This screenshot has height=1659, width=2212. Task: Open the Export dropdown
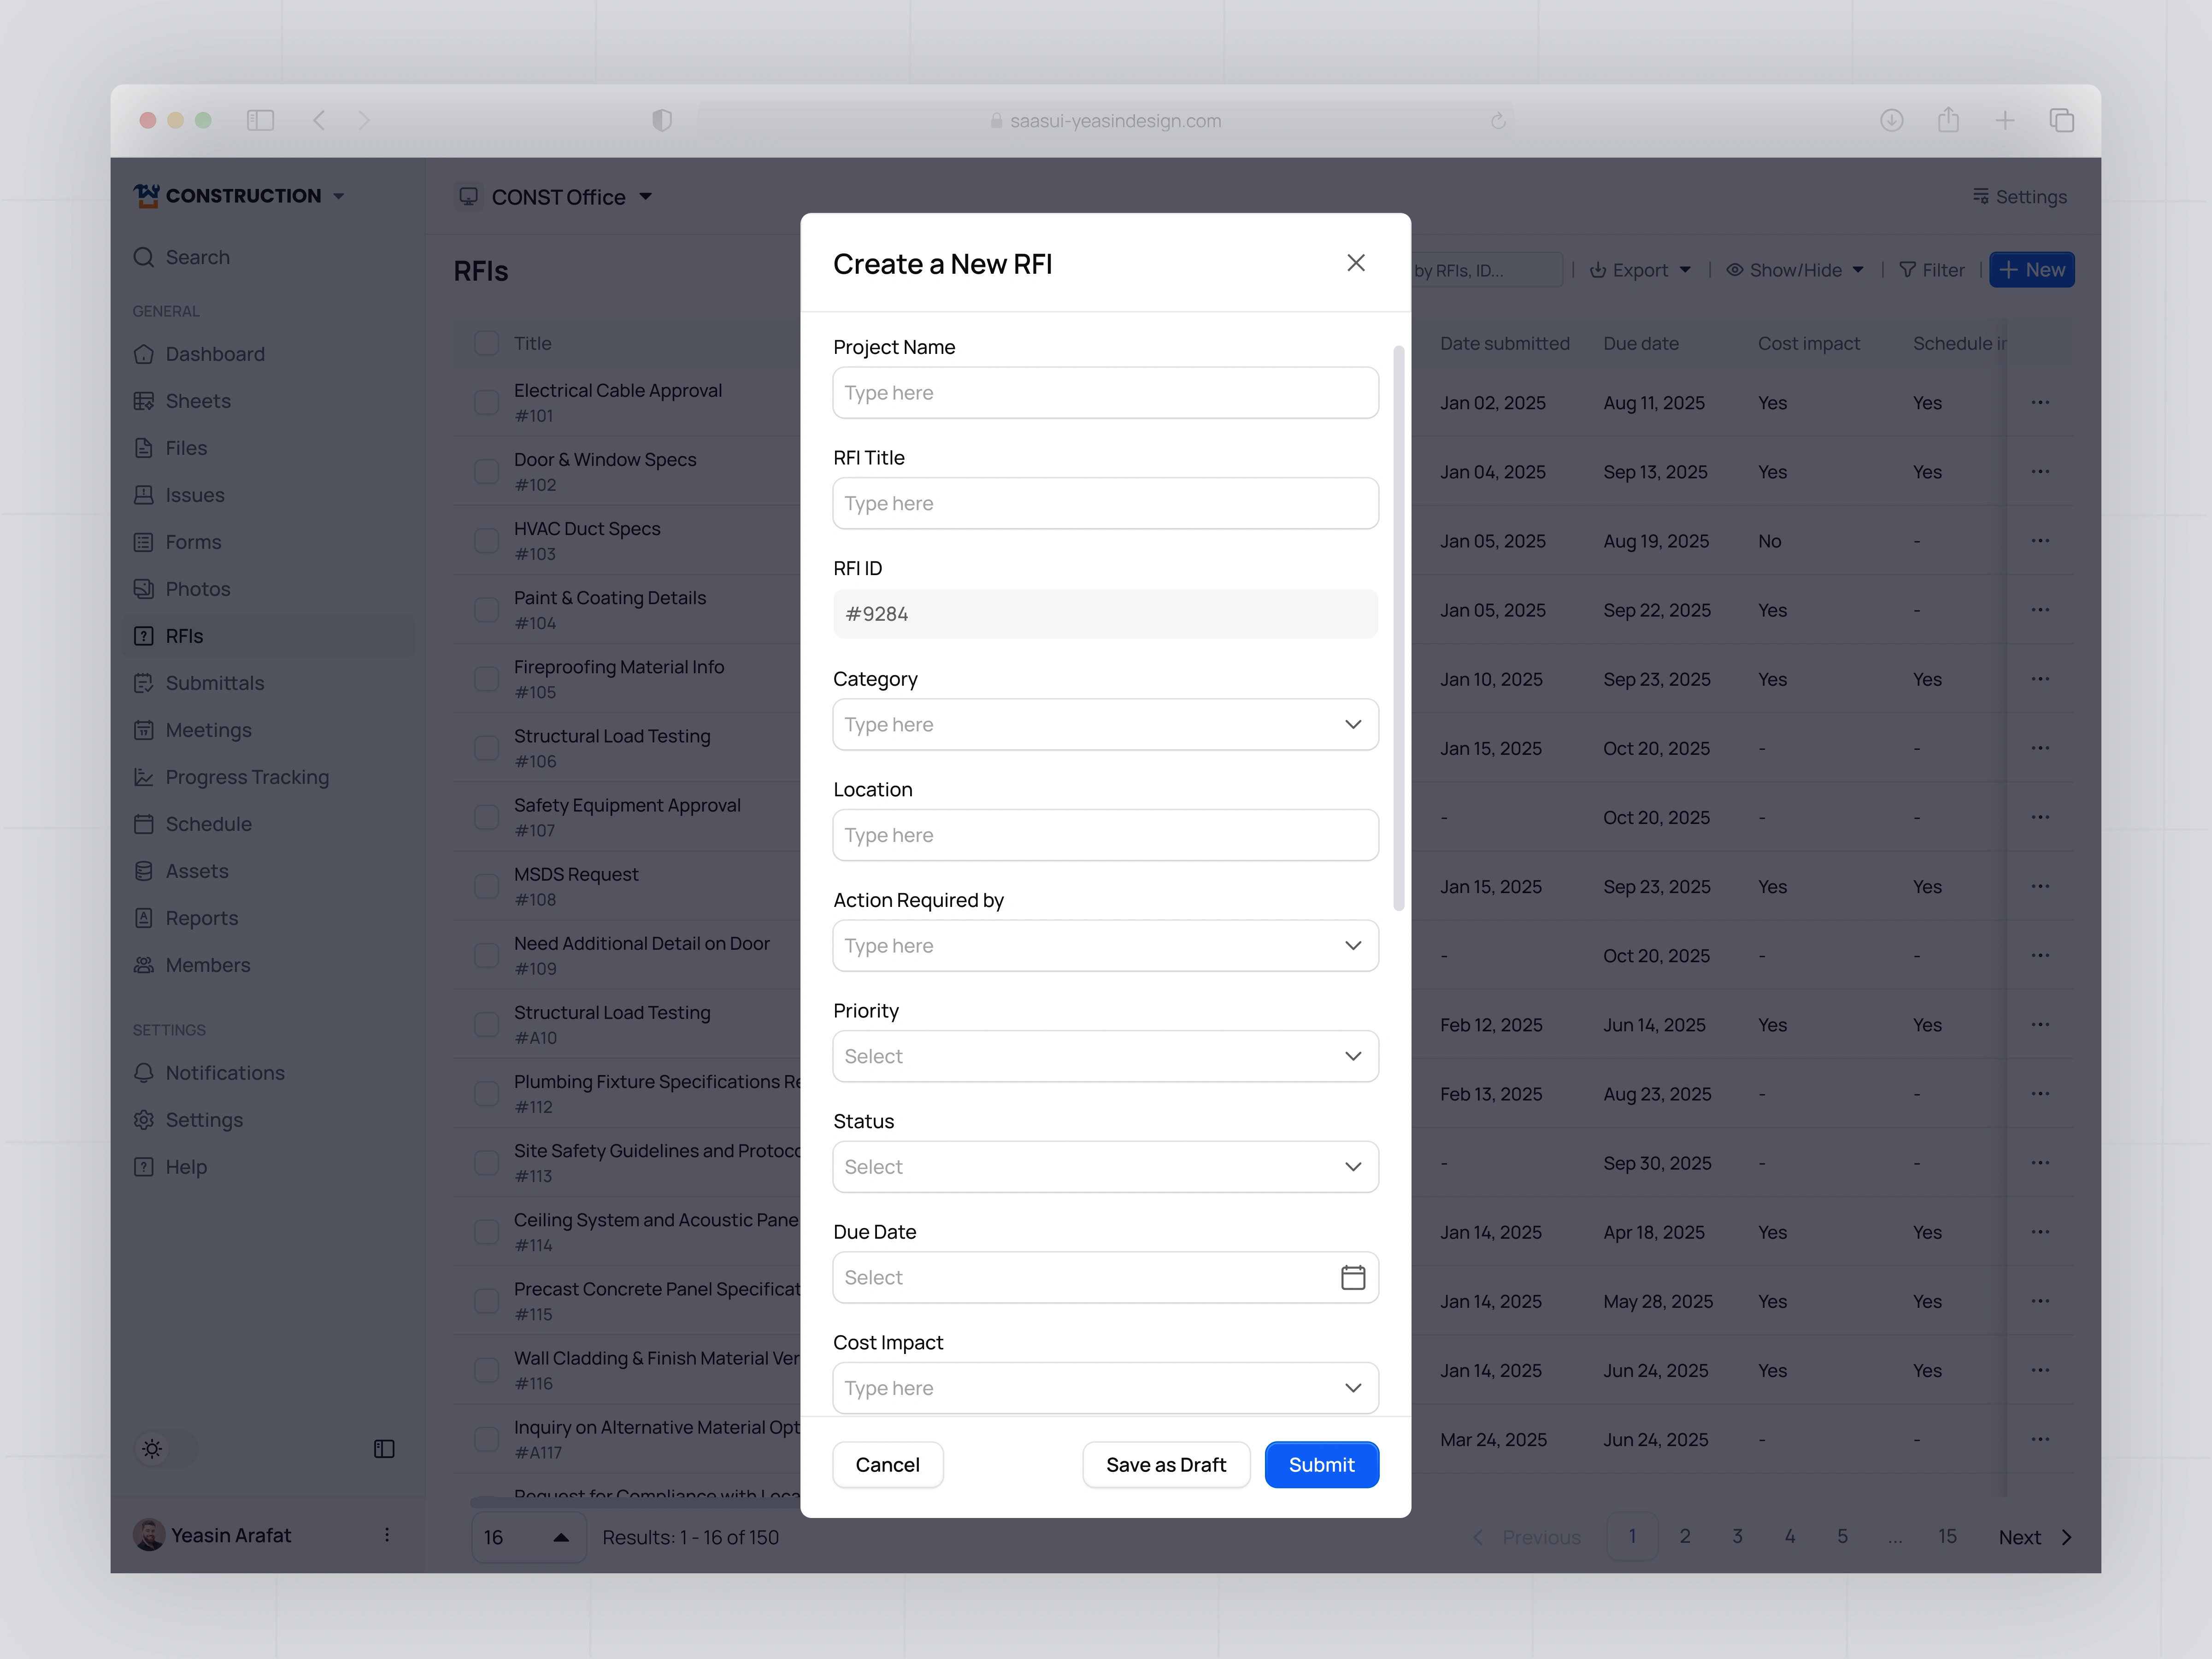pyautogui.click(x=1640, y=270)
